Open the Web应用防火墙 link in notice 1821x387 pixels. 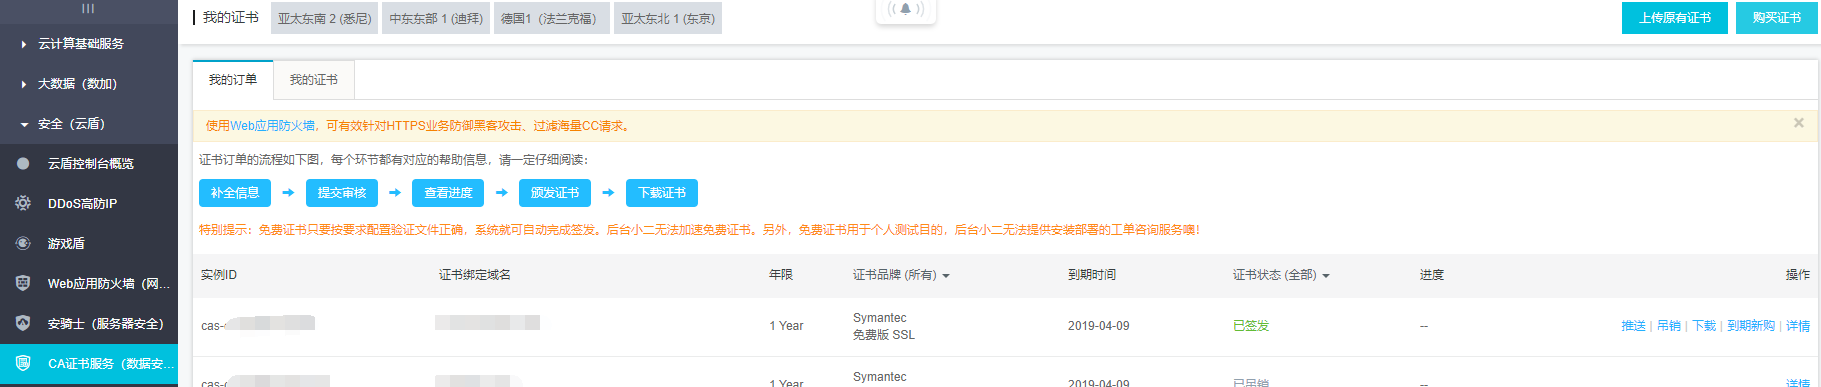coord(273,126)
